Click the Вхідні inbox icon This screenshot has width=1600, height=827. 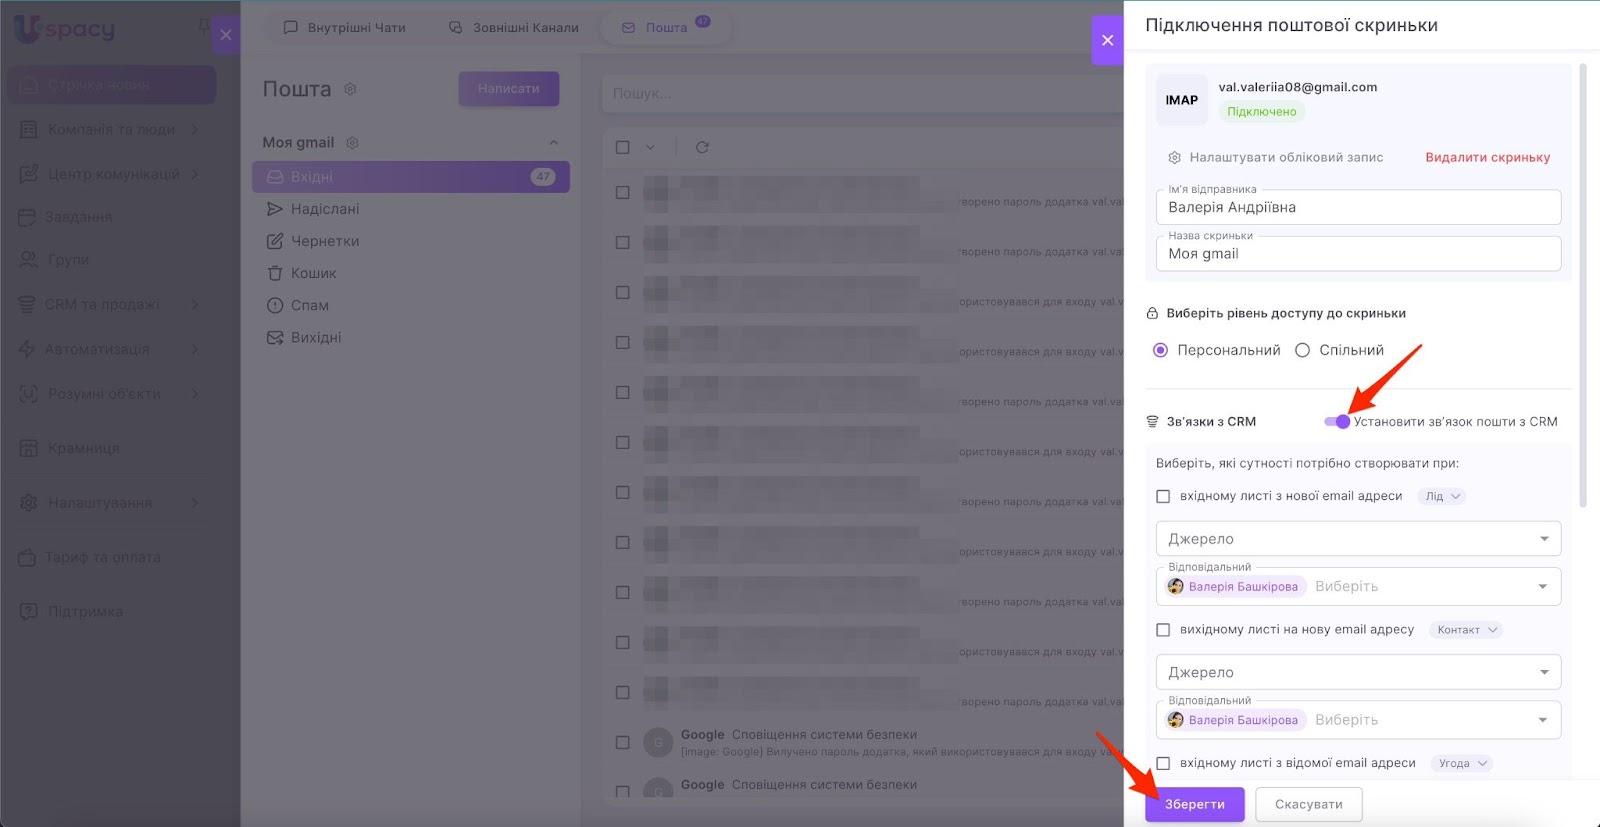(x=275, y=177)
